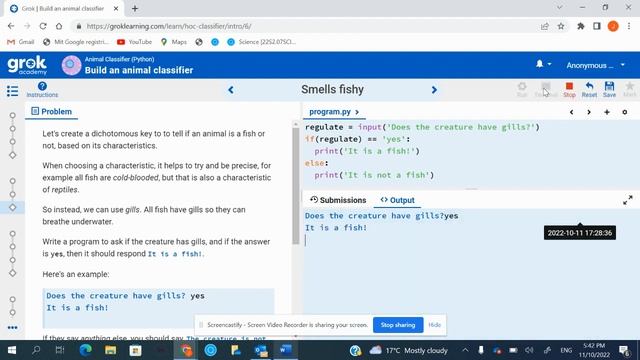640x360 pixels.
Task: Open browser extensions puzzle icon
Action: 580,26
